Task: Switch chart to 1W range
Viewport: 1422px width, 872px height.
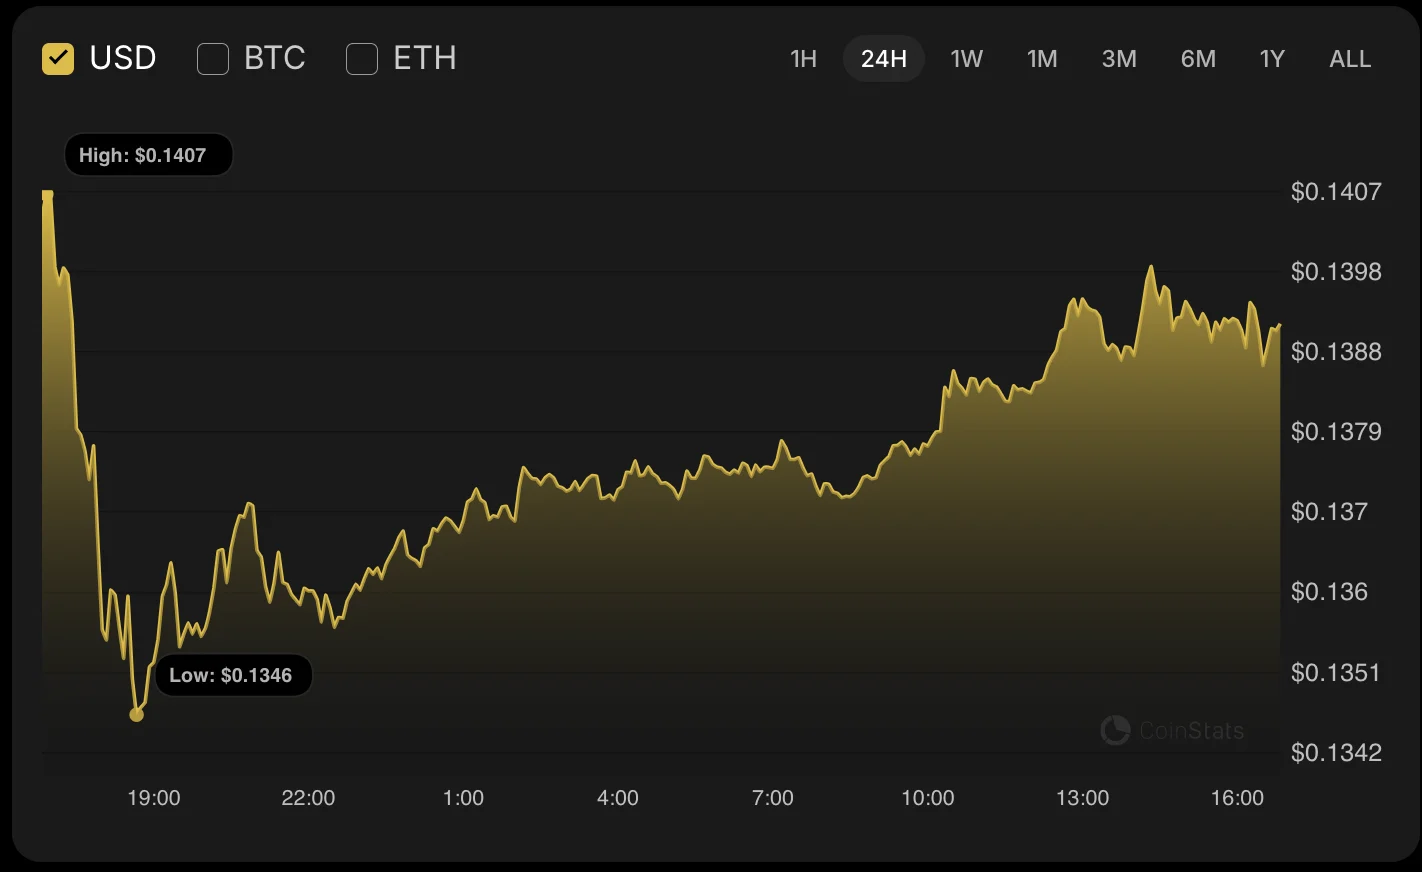Action: 966,59
